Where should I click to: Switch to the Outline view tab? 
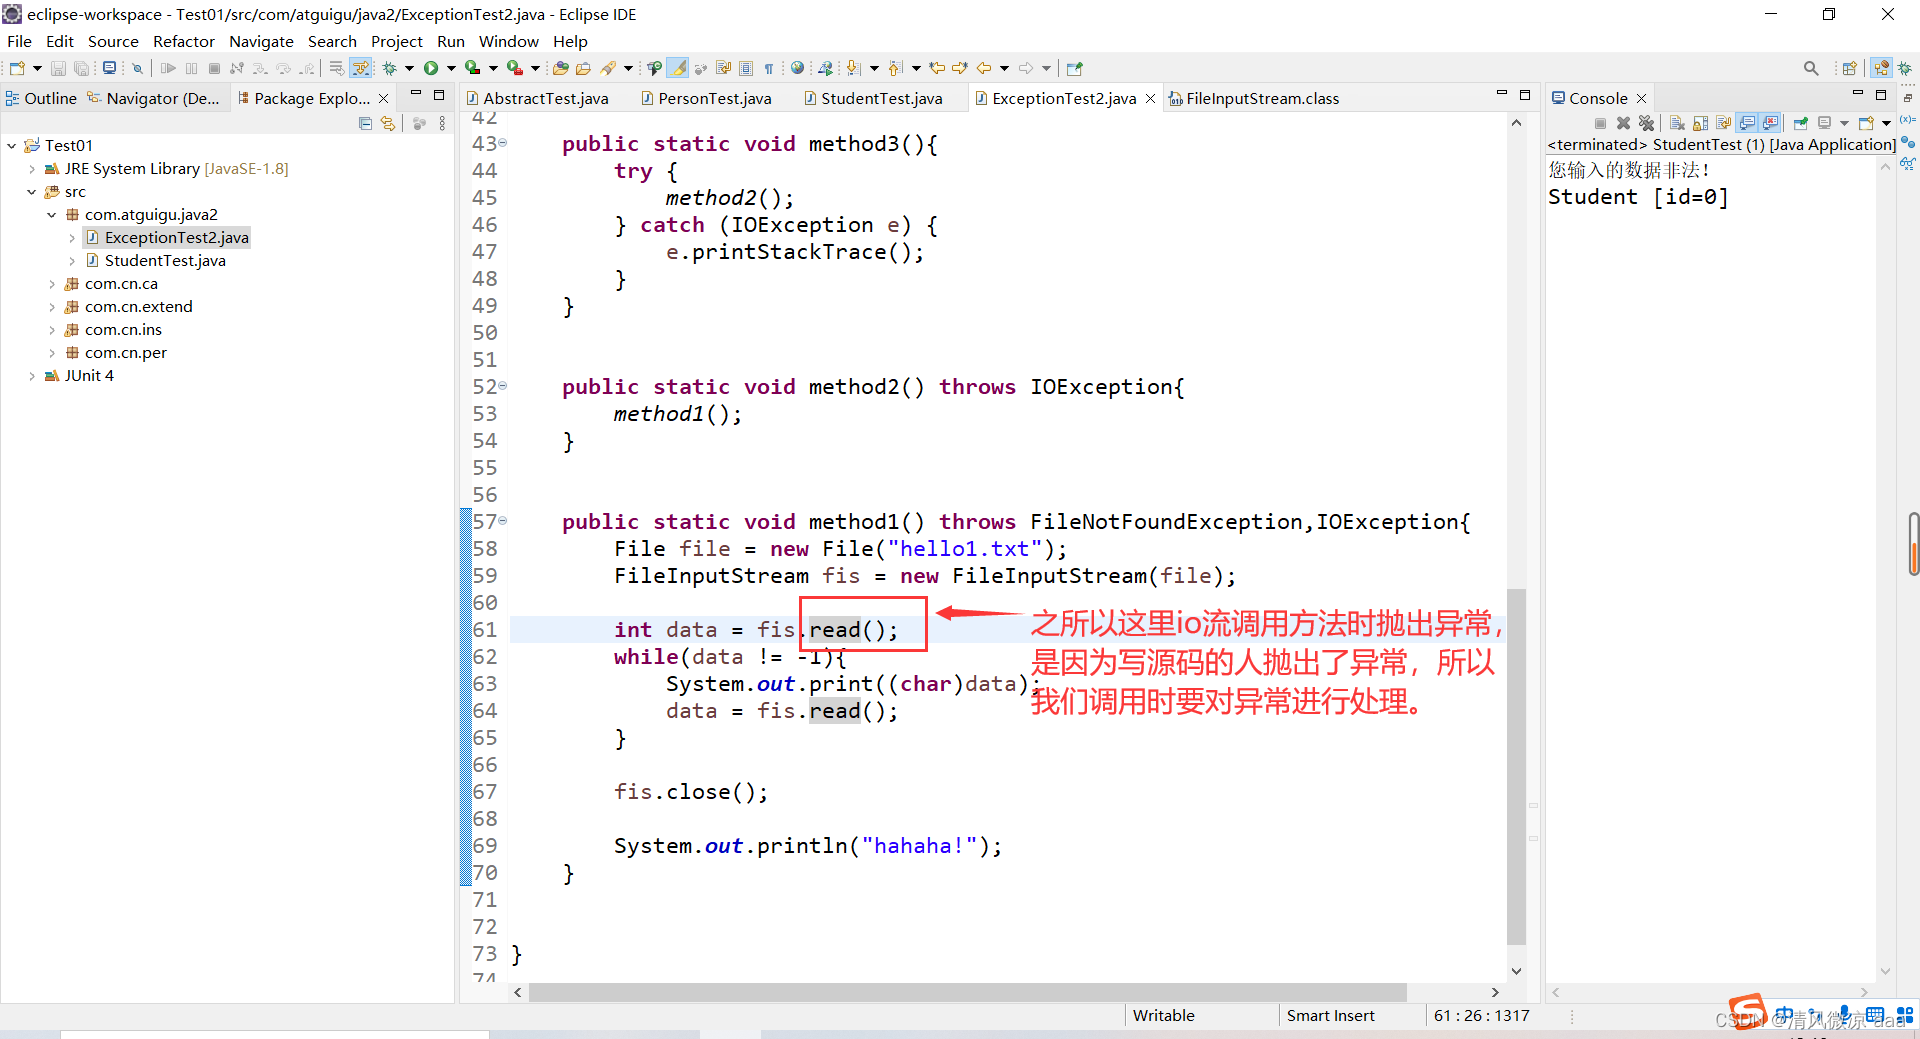(42, 98)
